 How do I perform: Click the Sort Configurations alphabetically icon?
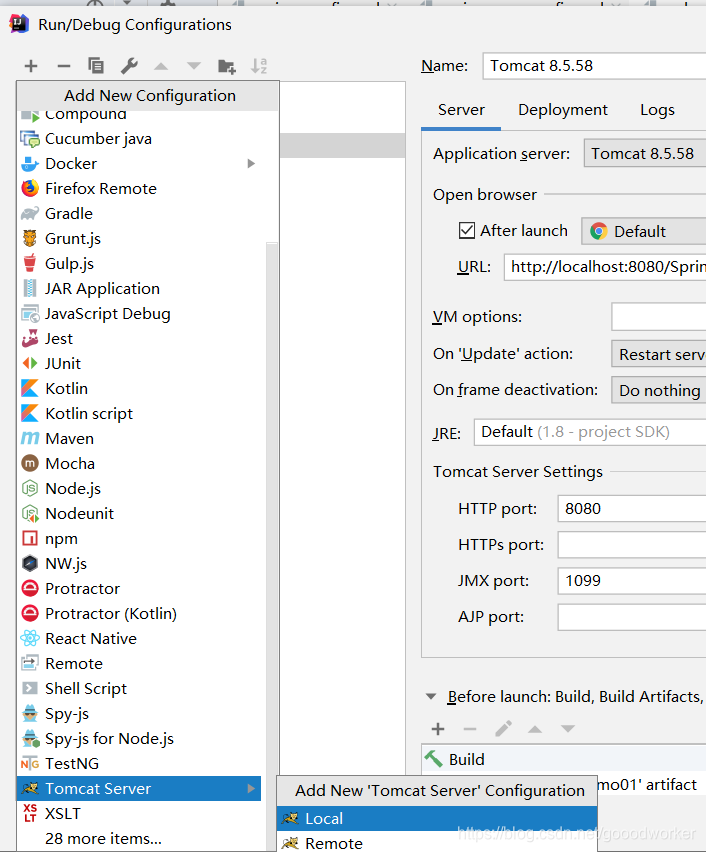[259, 66]
